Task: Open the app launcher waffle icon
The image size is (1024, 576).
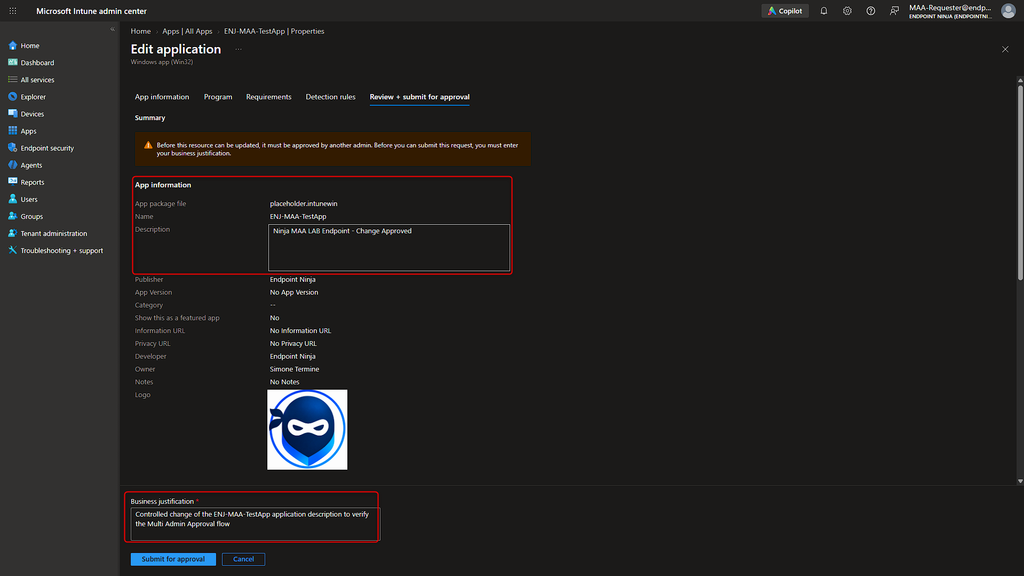Action: [12, 11]
